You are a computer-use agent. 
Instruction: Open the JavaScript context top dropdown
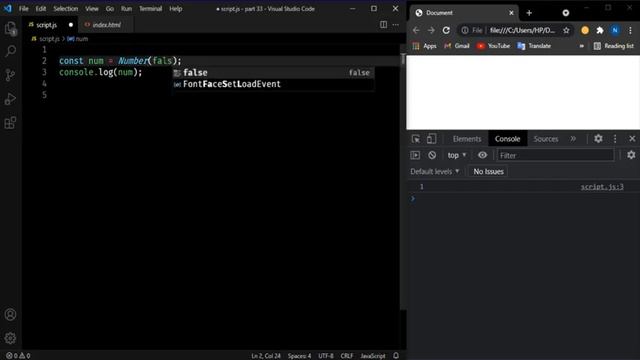pyautogui.click(x=457, y=155)
